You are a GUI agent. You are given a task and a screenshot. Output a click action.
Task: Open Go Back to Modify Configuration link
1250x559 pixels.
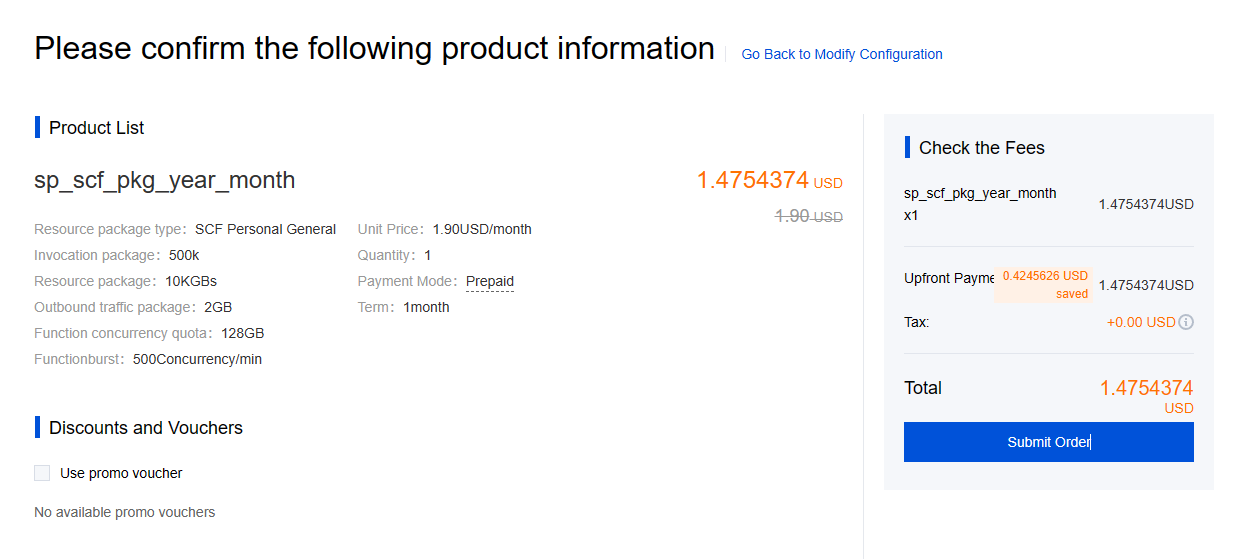click(841, 54)
